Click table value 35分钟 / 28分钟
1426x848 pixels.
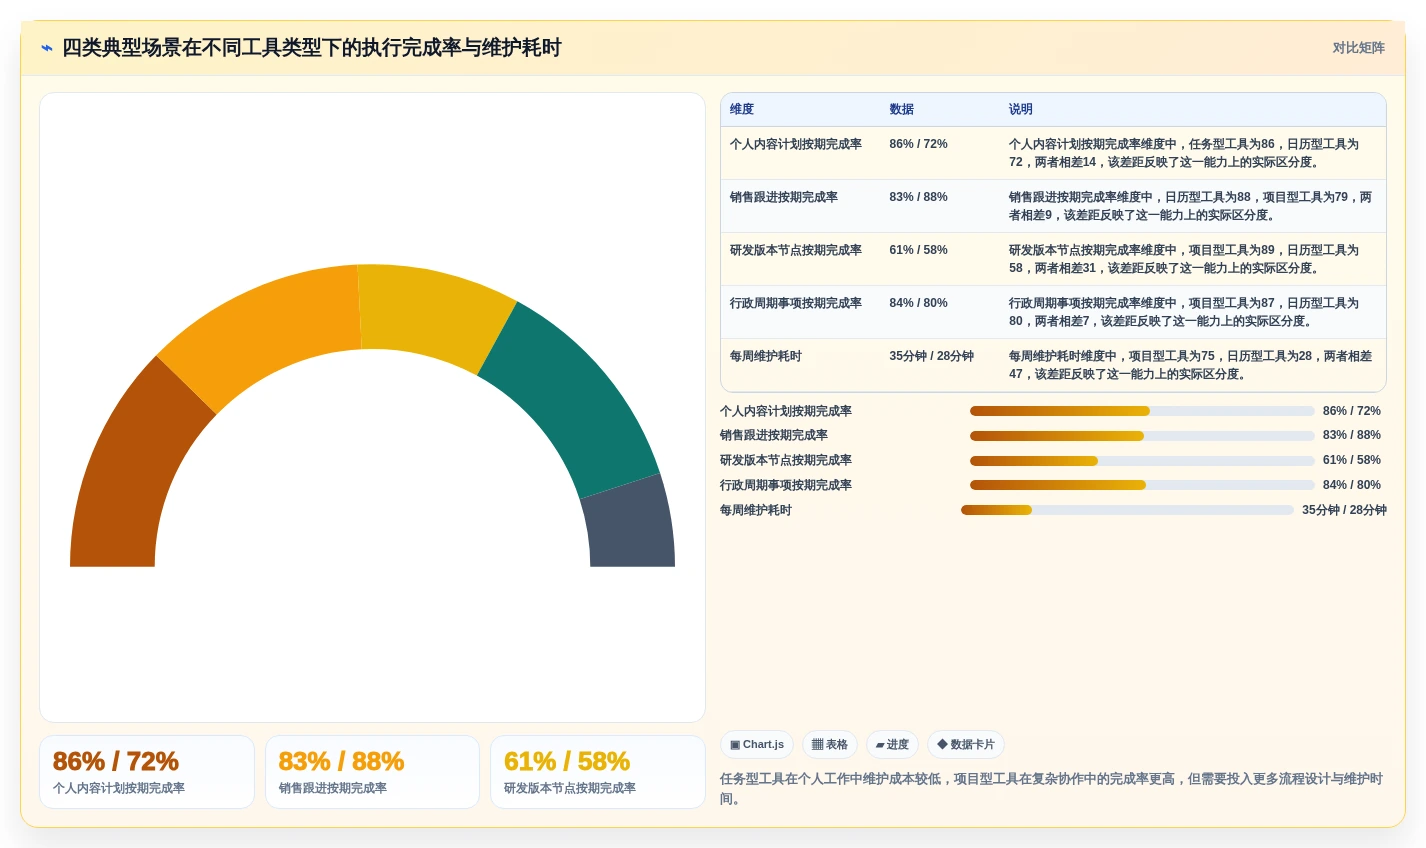click(931, 356)
